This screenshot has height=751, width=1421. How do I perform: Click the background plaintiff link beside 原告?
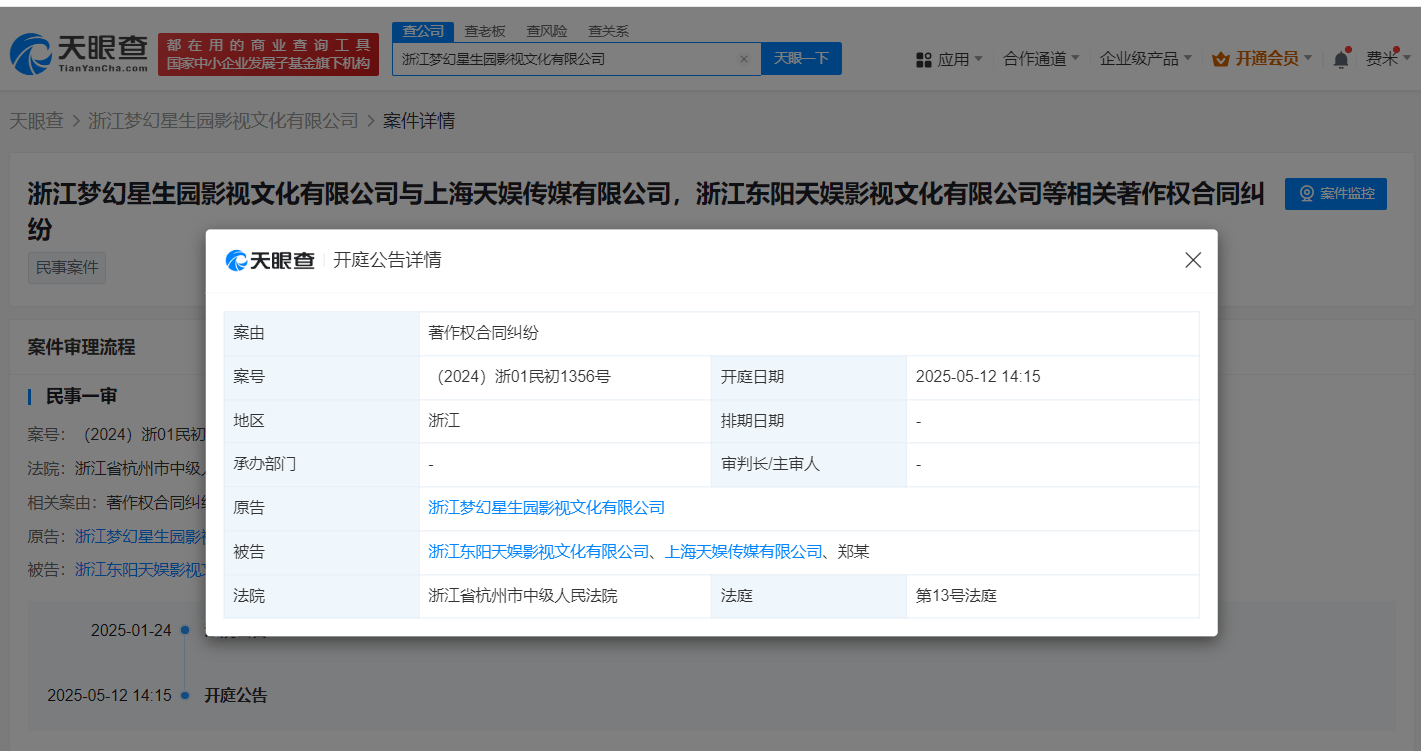[140, 536]
